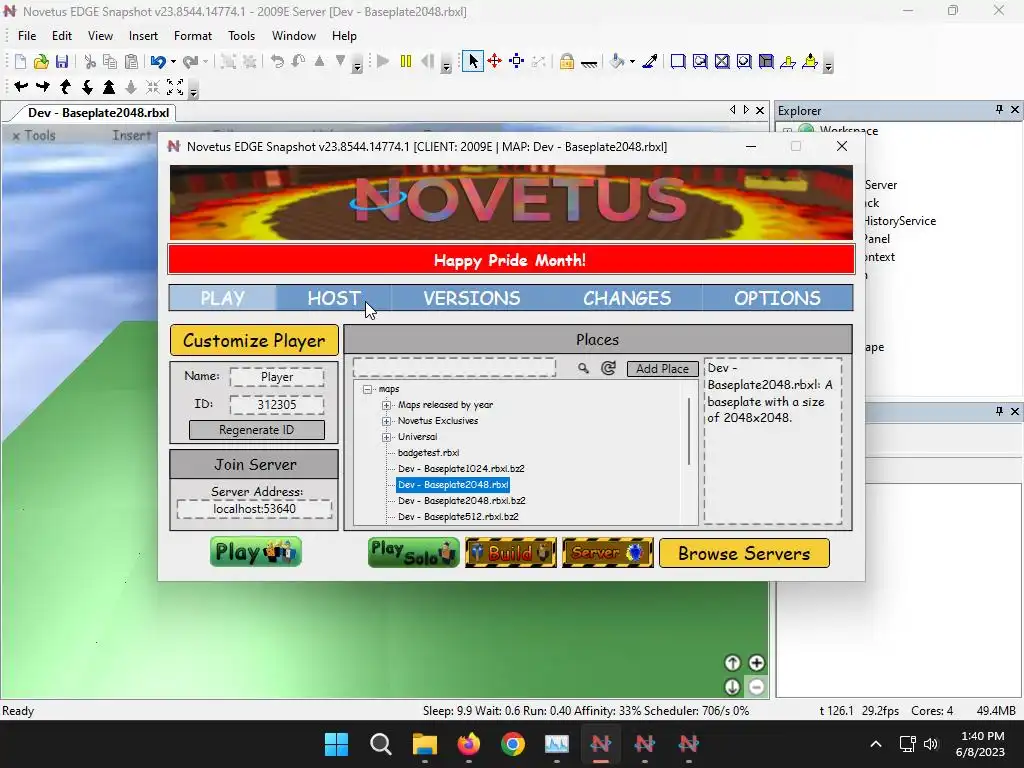1024x768 pixels.
Task: Click the Customize Player button
Action: [254, 340]
